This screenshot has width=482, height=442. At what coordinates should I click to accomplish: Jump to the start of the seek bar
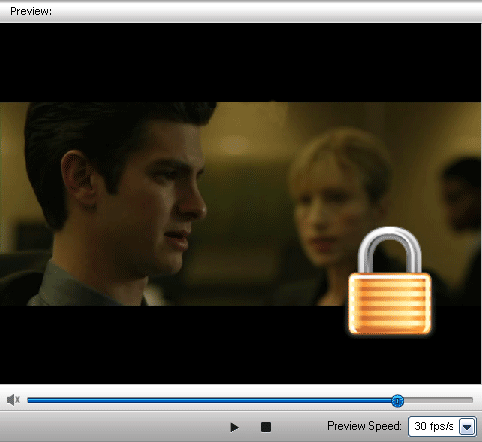tap(29, 400)
